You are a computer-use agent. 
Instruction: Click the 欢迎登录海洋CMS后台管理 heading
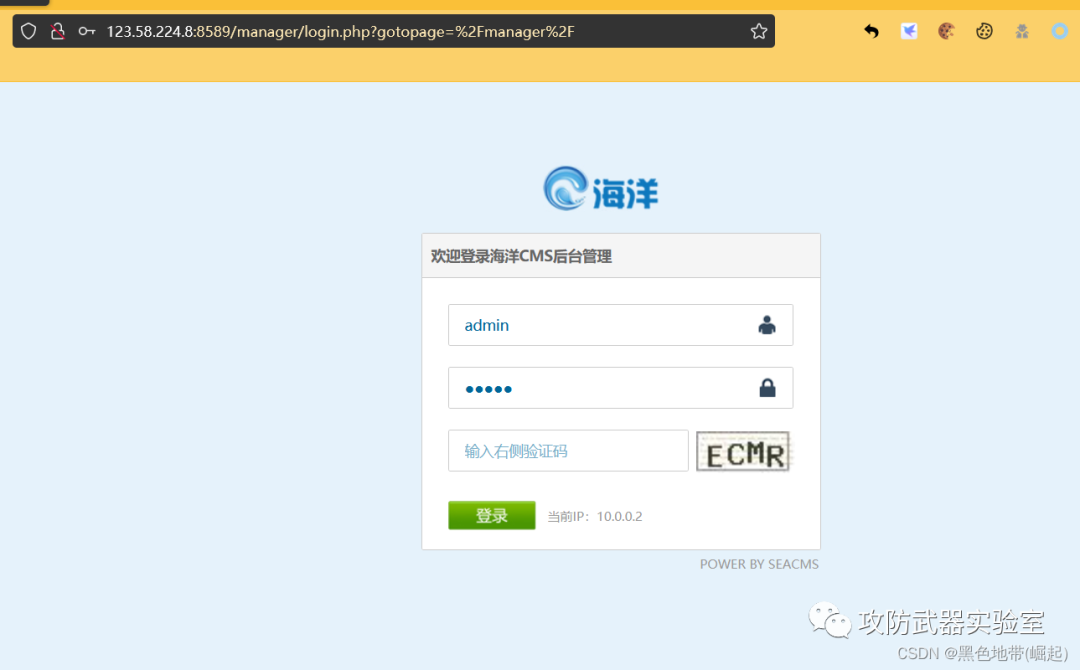point(521,257)
